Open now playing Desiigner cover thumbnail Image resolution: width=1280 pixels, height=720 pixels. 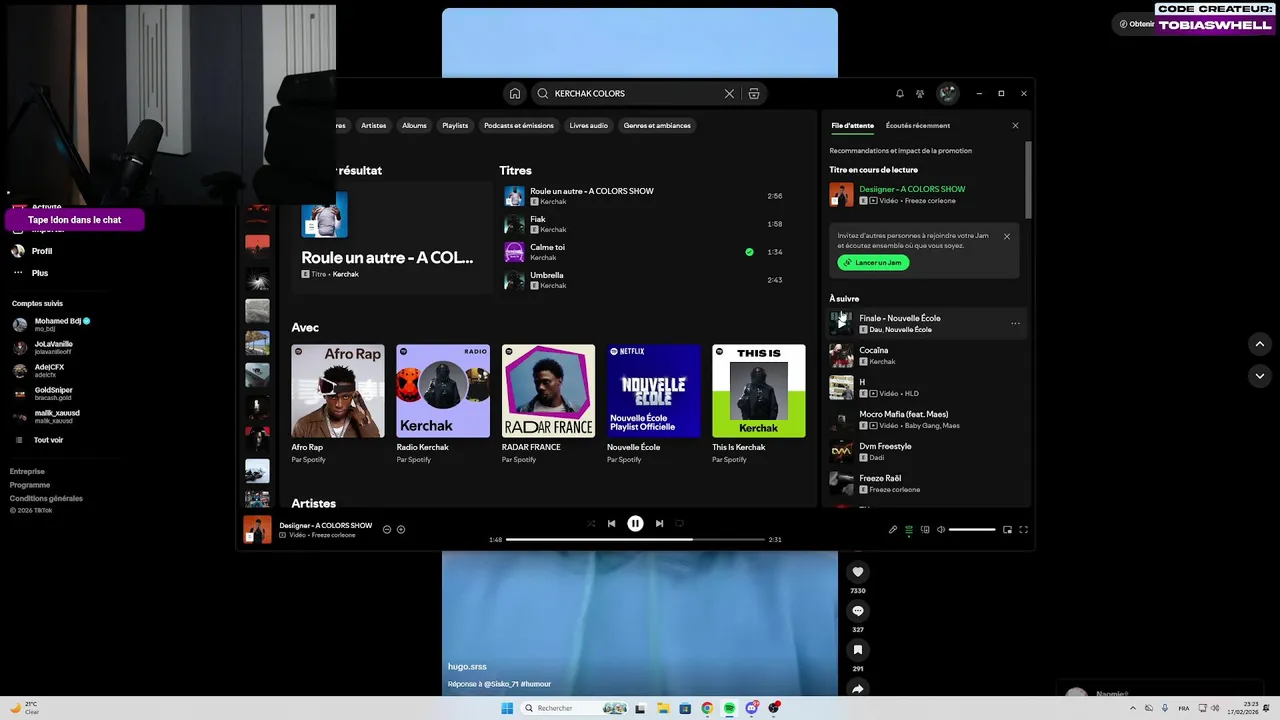[x=257, y=530]
